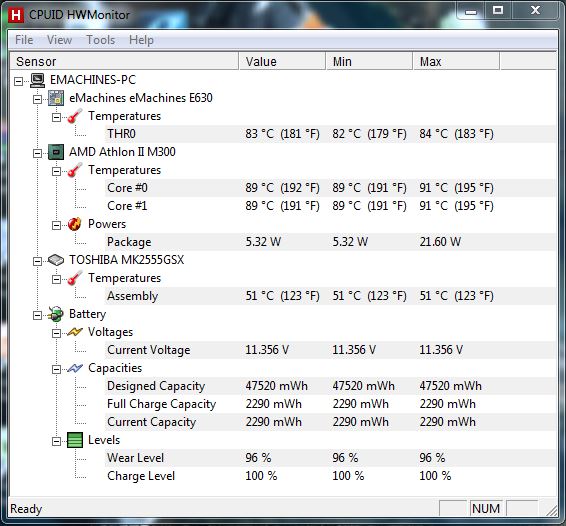Open the Tools menu
Screen dimensions: 566x526
(x=101, y=40)
